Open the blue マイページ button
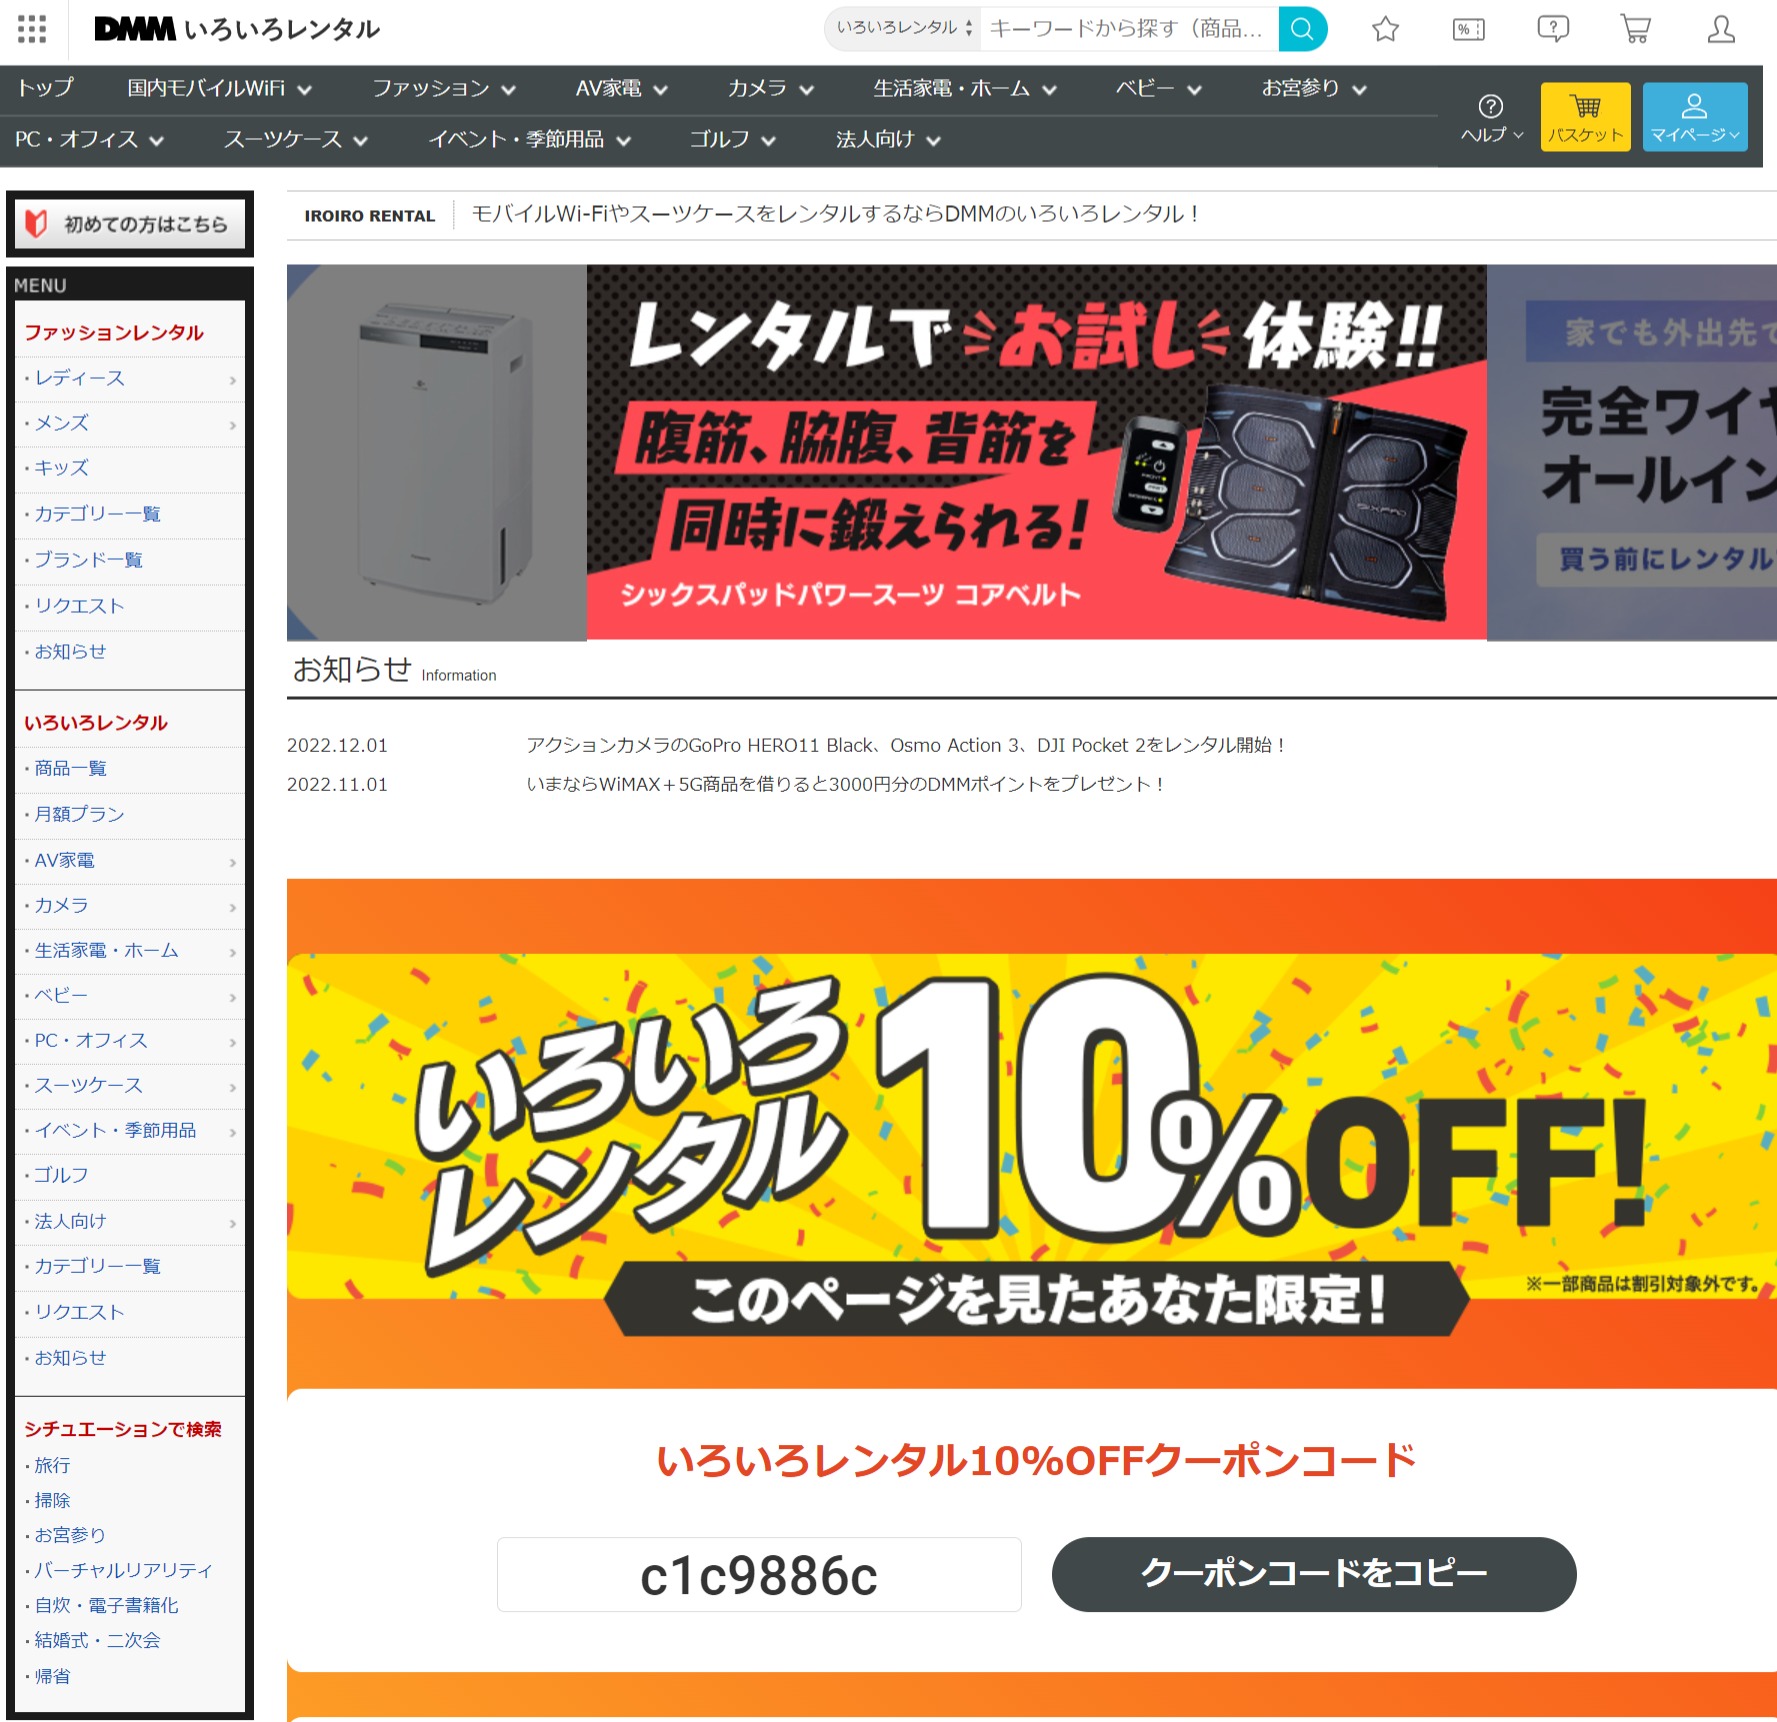Screen dimensions: 1777x1722 pyautogui.click(x=1694, y=117)
